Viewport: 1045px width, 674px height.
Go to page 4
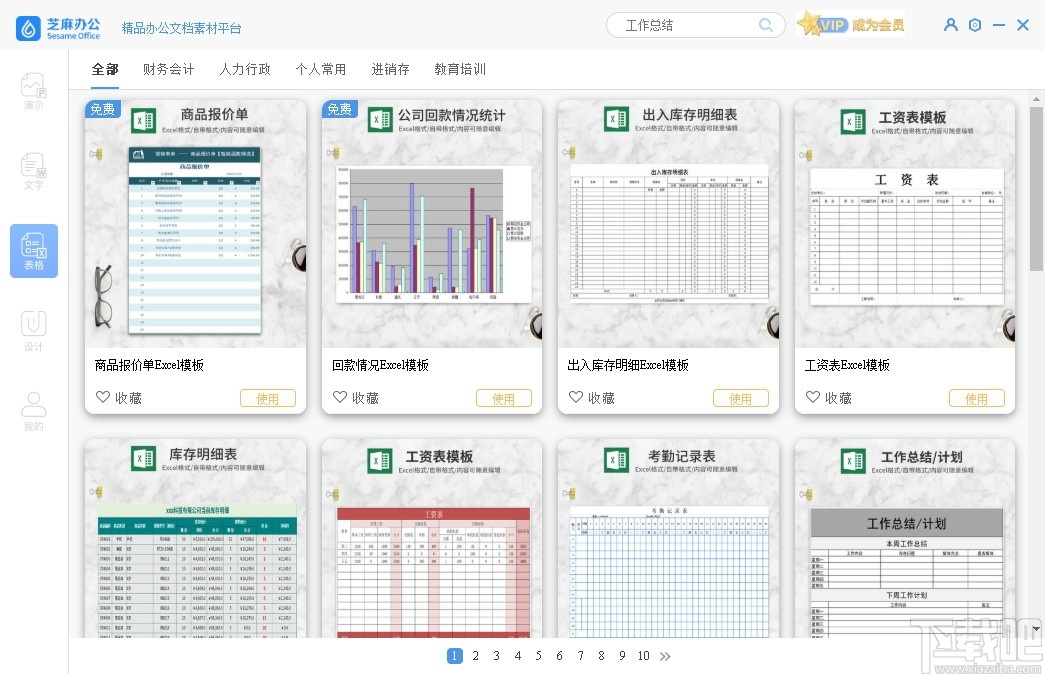pyautogui.click(x=518, y=656)
